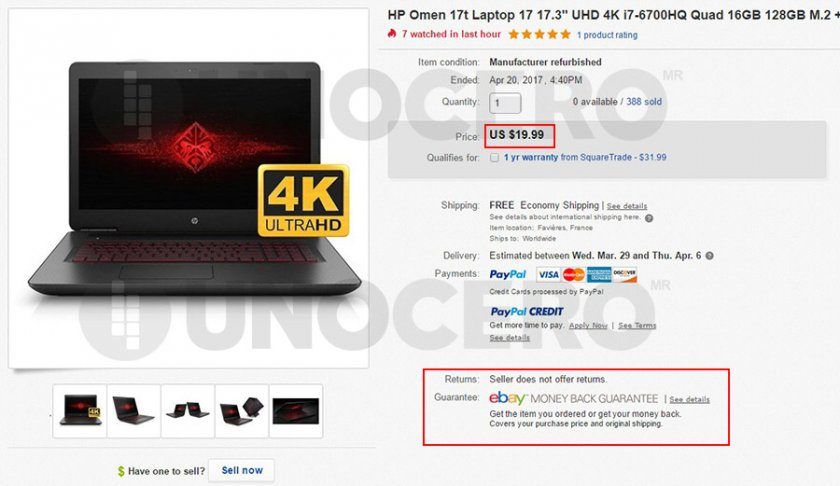Click the eBay Money Back Guarantee logo

[573, 399]
